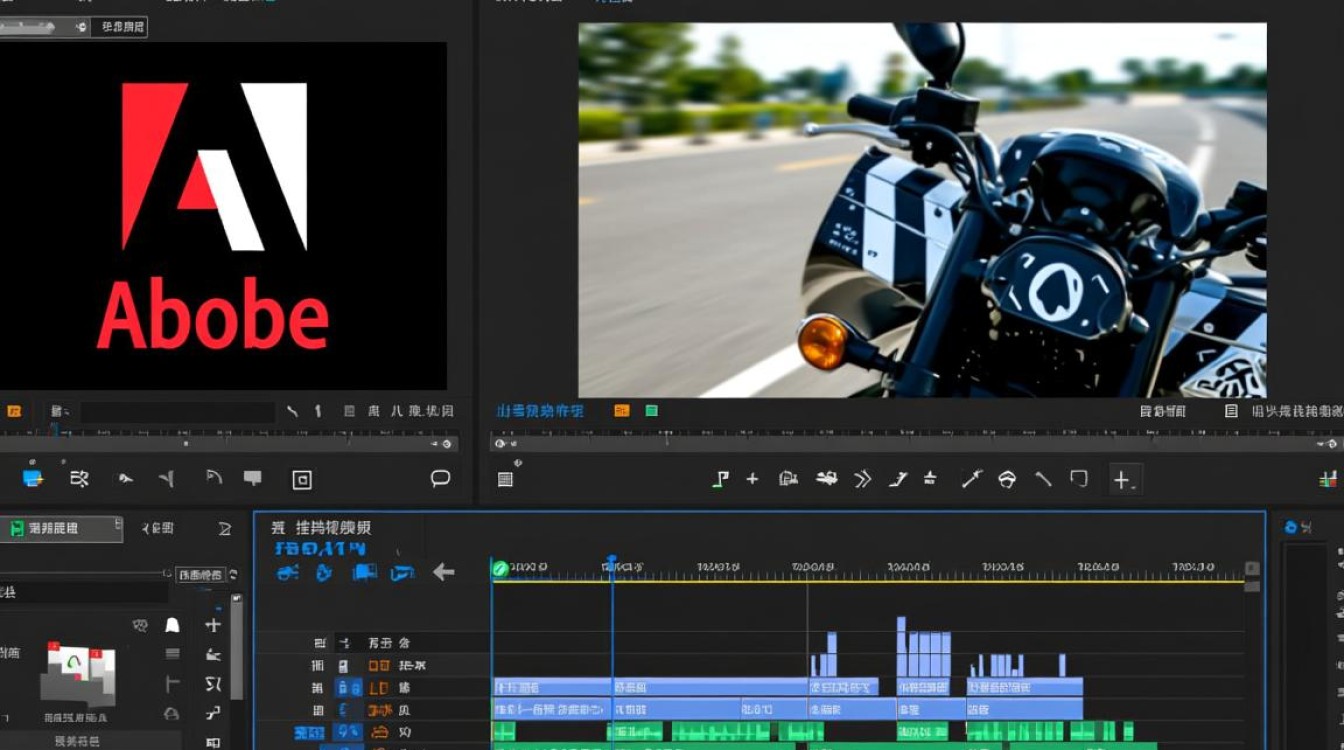Click the blue timecode text below the motorcycle preview
1344x750 pixels.
pyautogui.click(x=540, y=411)
